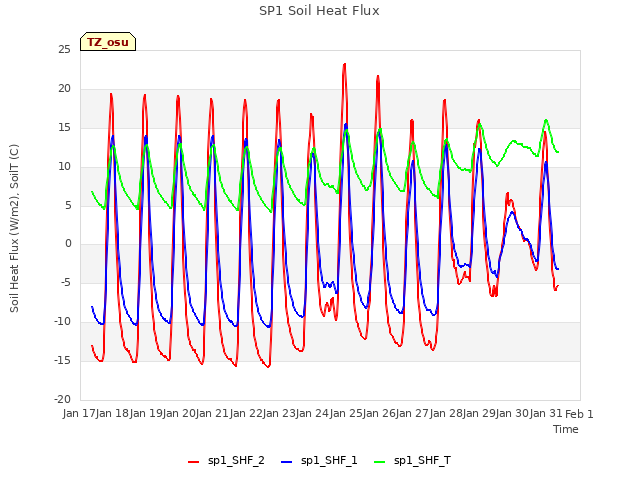Click the y-axis value 0

coord(68,244)
